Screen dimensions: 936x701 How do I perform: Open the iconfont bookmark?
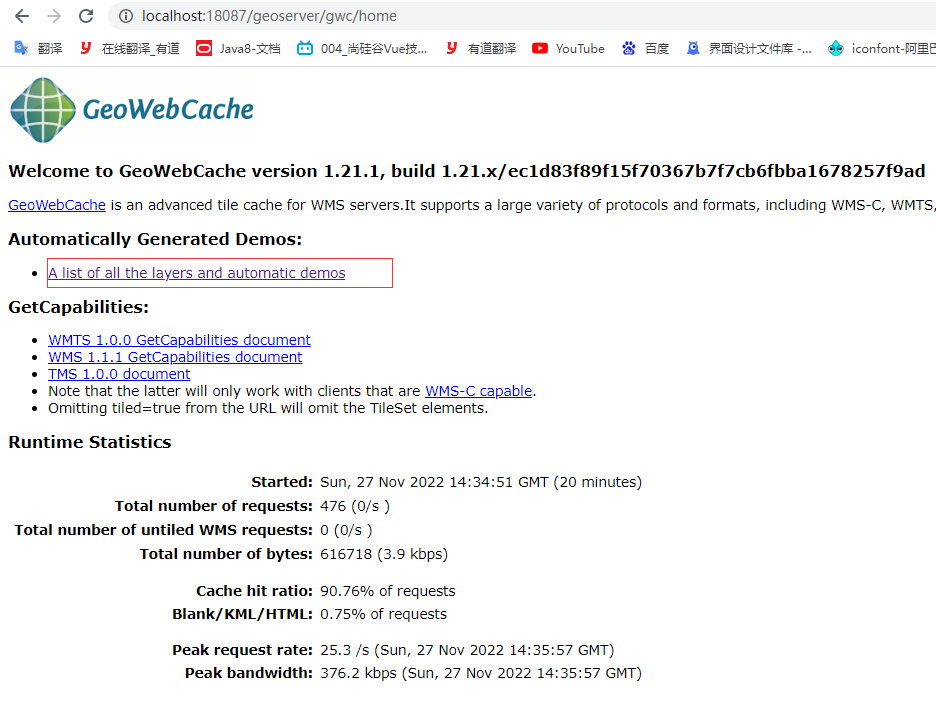click(882, 48)
